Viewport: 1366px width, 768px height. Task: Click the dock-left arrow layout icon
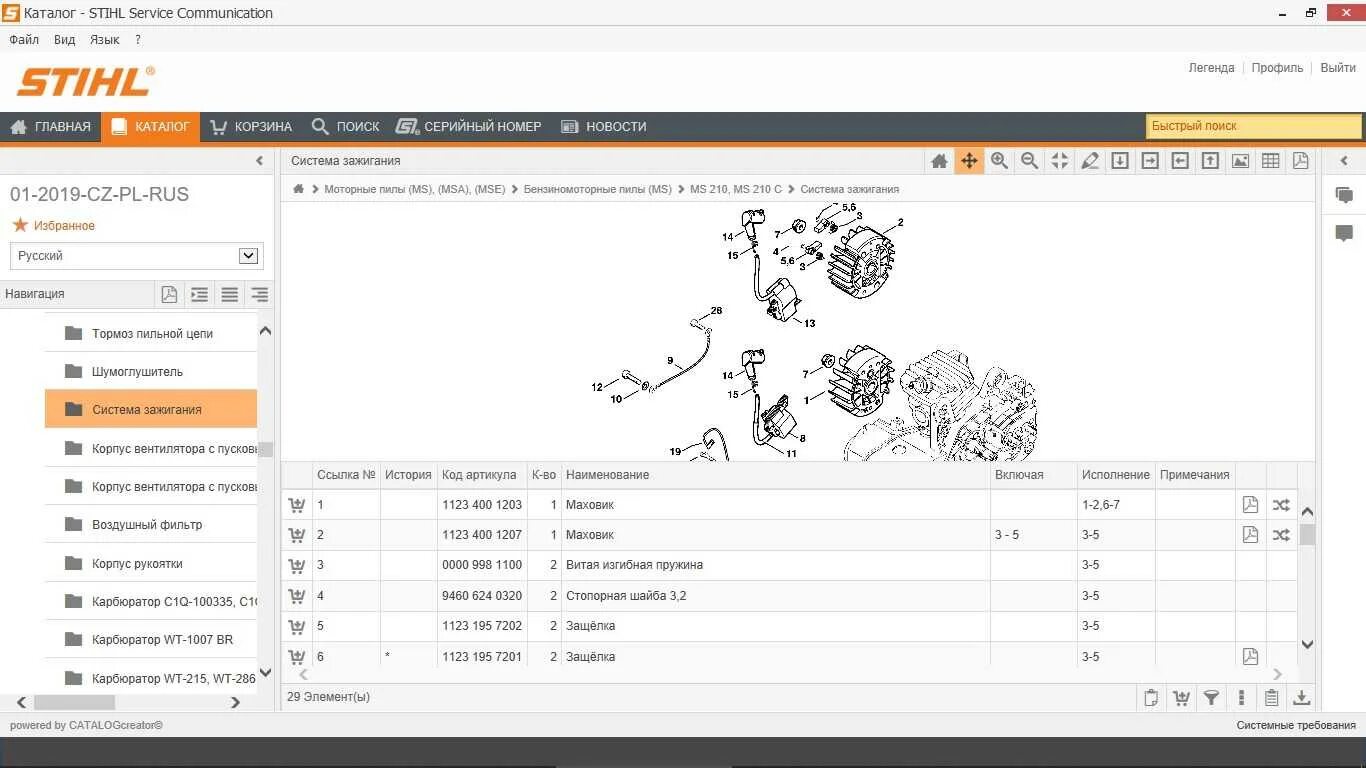(1180, 161)
